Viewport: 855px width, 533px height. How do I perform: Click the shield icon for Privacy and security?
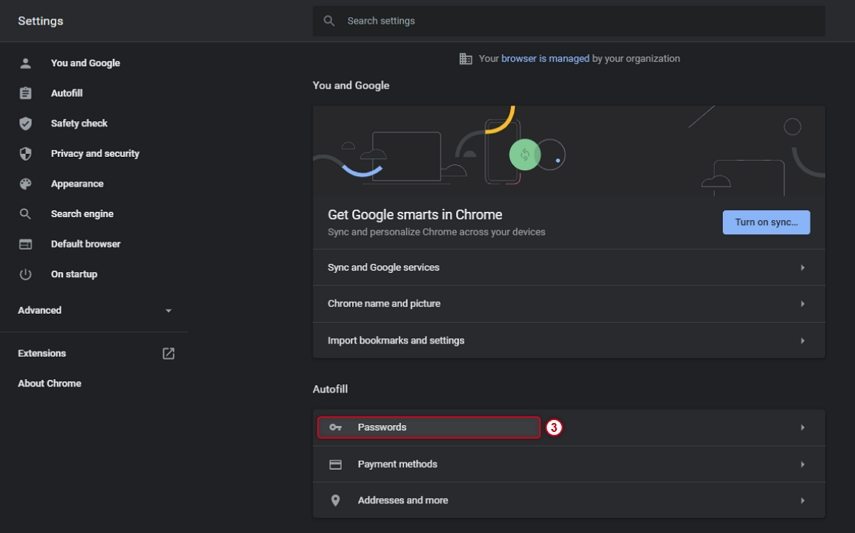coord(25,154)
